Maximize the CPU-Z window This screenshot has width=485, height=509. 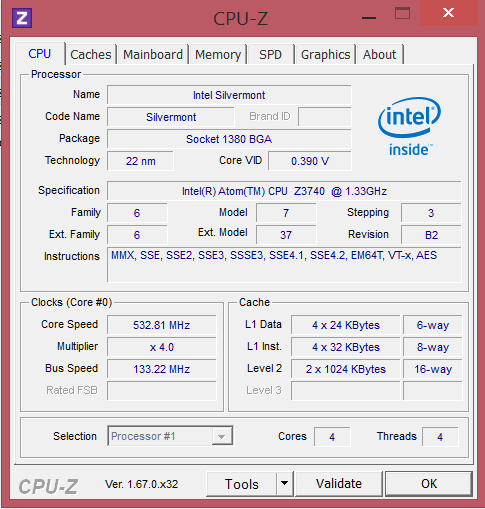pyautogui.click(x=402, y=14)
